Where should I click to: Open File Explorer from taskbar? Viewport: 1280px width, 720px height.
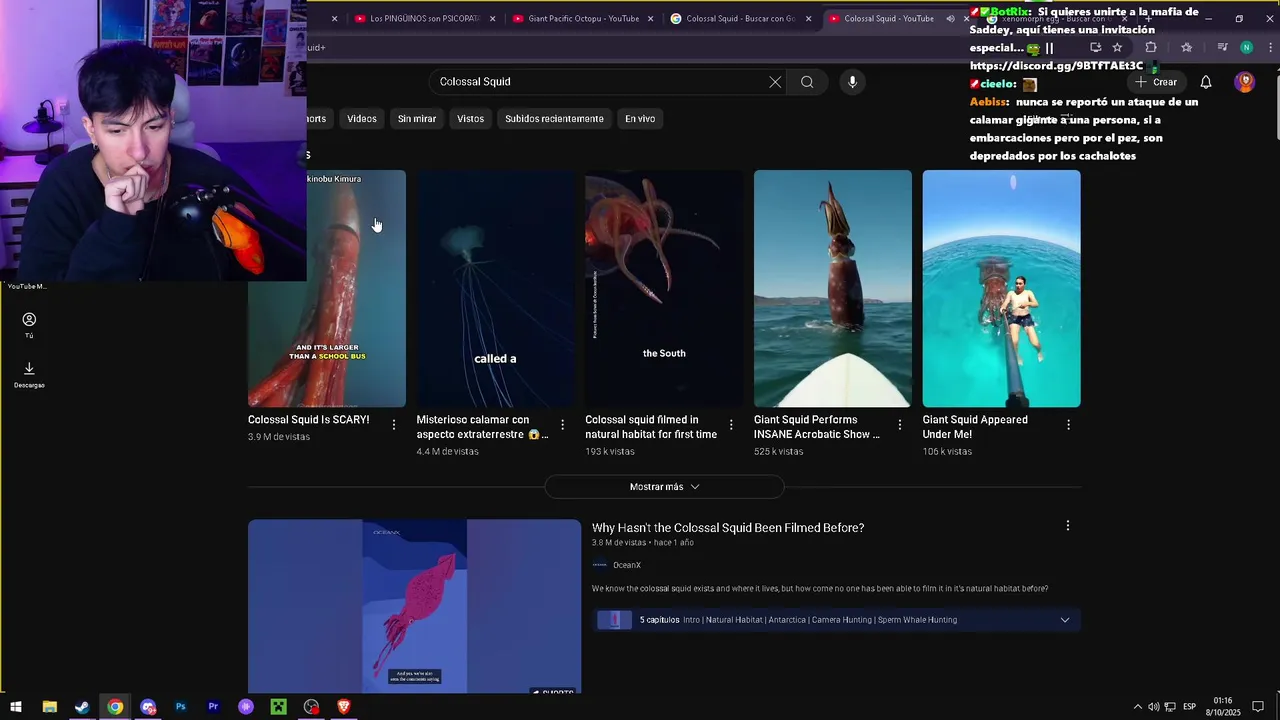click(49, 707)
